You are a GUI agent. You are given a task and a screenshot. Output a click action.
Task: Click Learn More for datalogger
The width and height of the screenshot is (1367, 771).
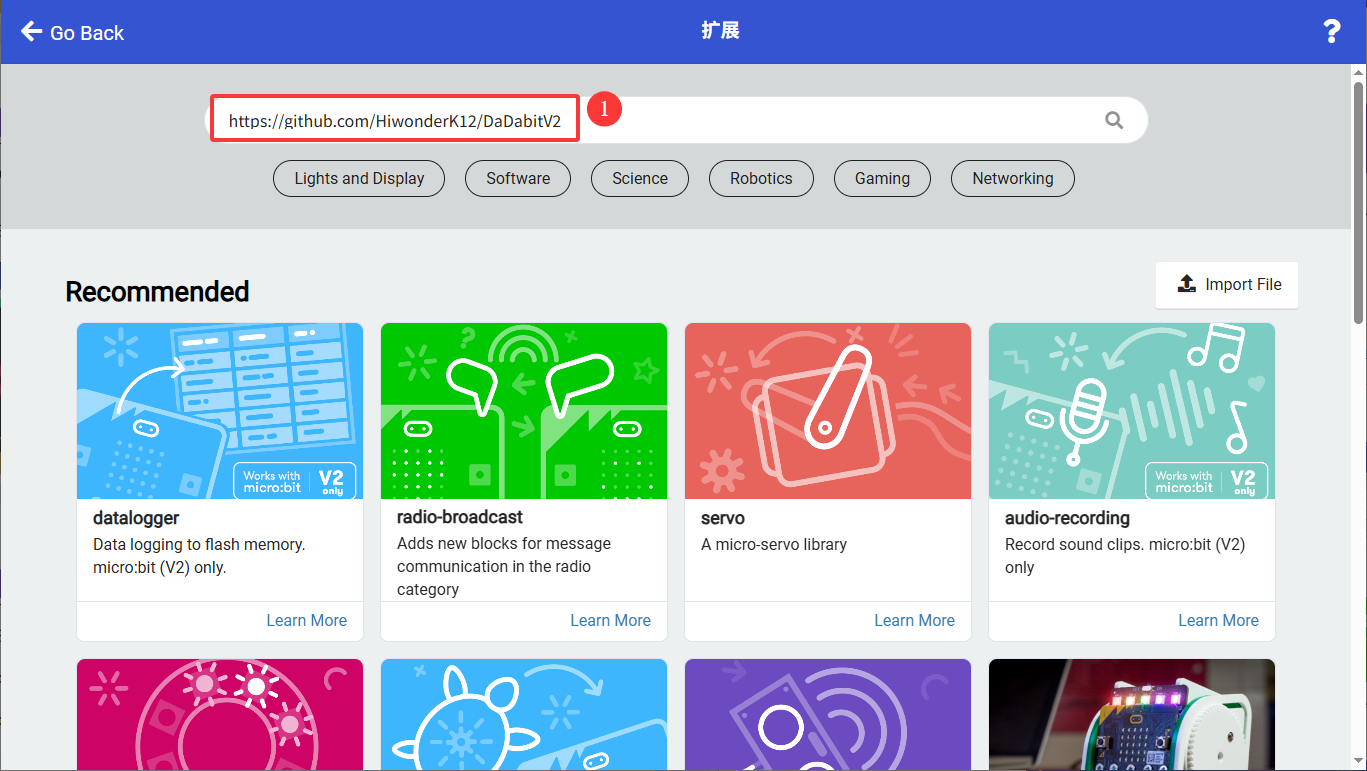[306, 621]
